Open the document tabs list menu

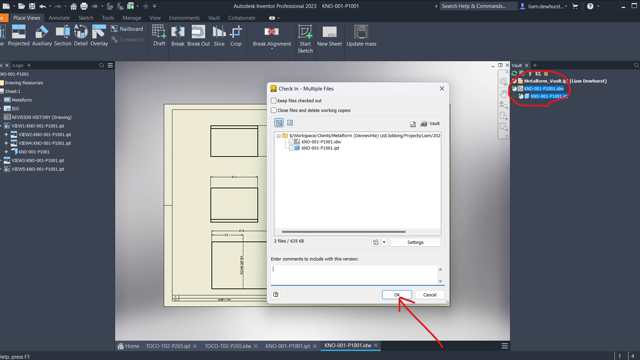[x=504, y=346]
